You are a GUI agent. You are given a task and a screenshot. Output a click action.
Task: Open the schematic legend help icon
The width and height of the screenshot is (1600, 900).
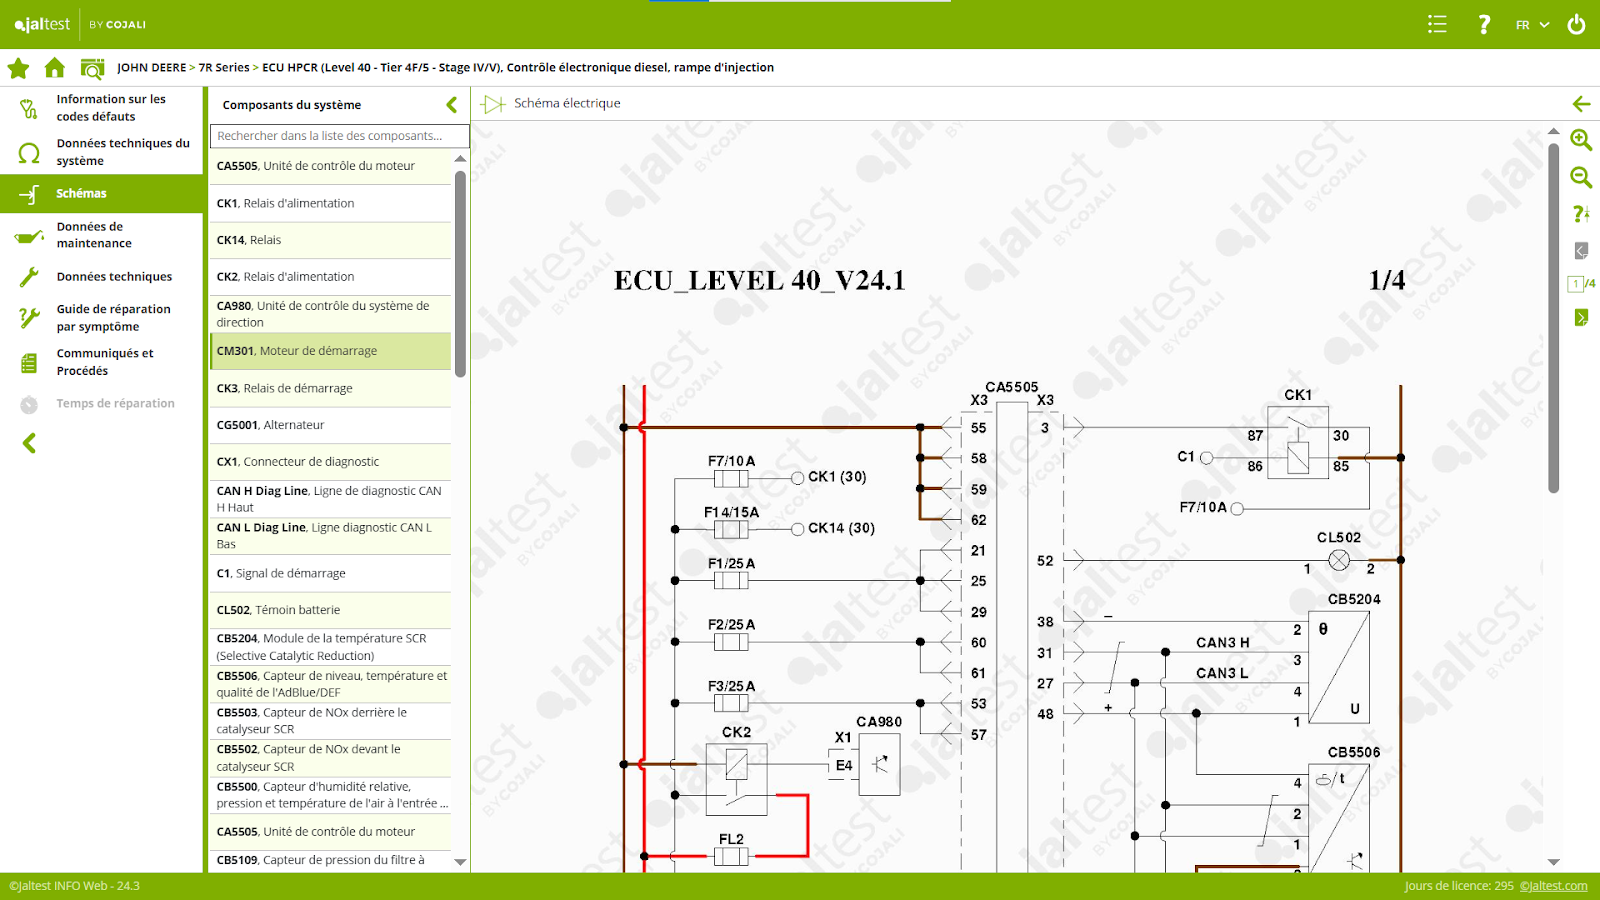pyautogui.click(x=1581, y=214)
